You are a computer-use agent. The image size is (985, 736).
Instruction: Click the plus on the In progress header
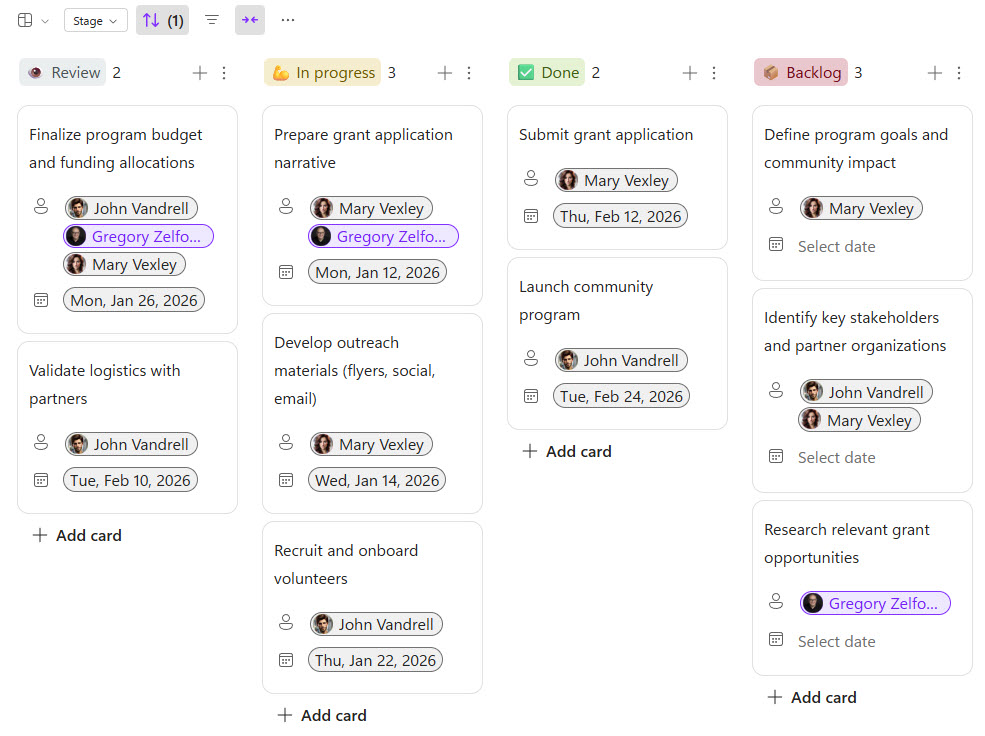tap(444, 72)
